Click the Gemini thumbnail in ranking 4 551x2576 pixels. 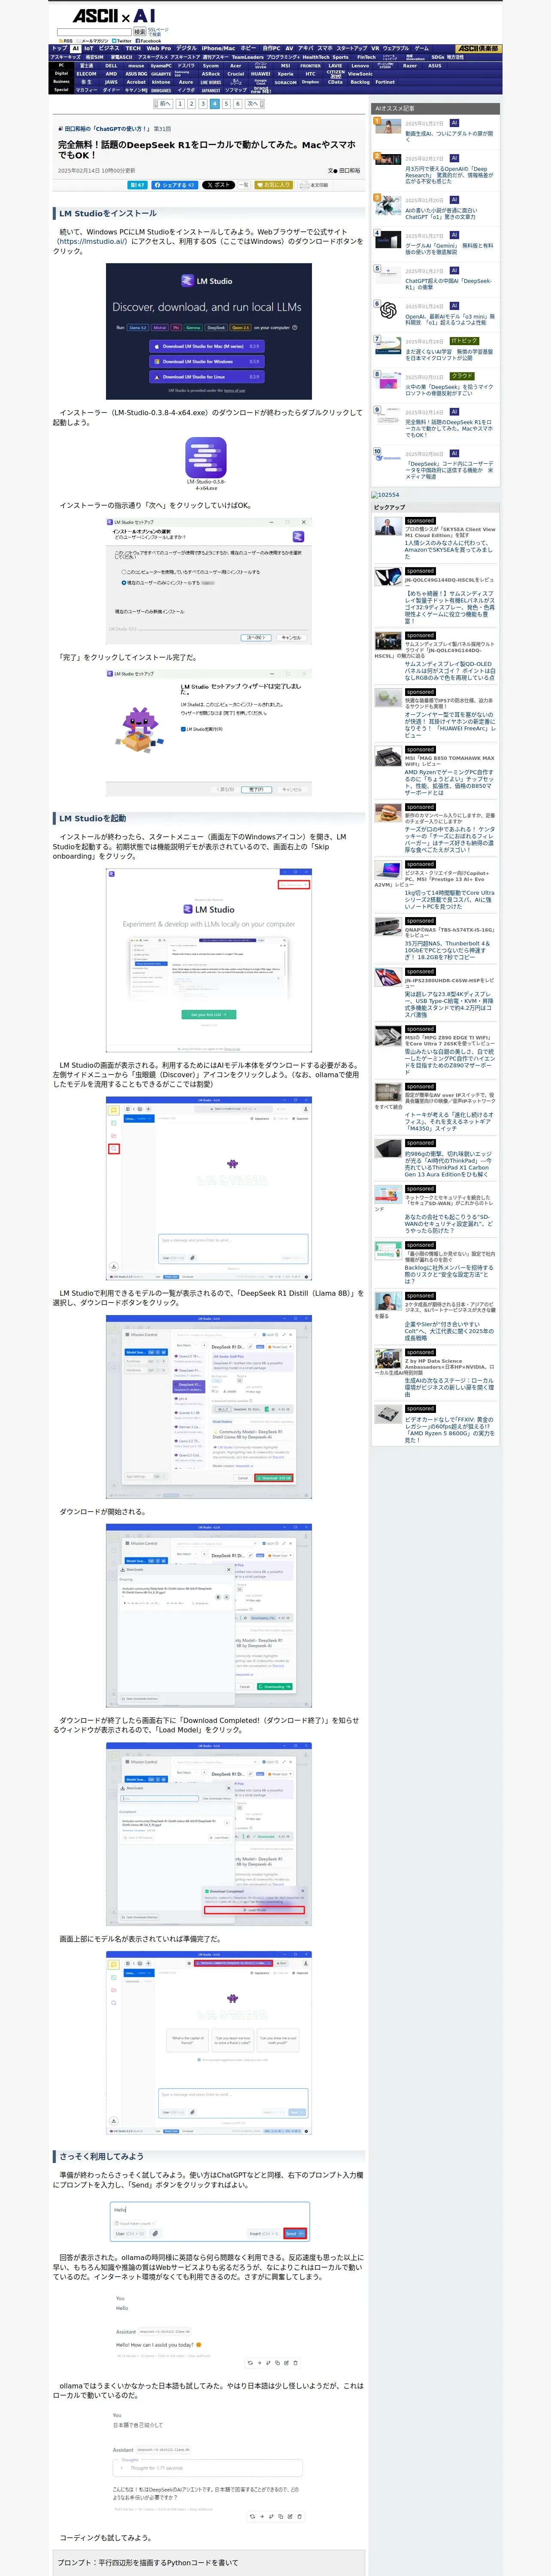click(388, 239)
